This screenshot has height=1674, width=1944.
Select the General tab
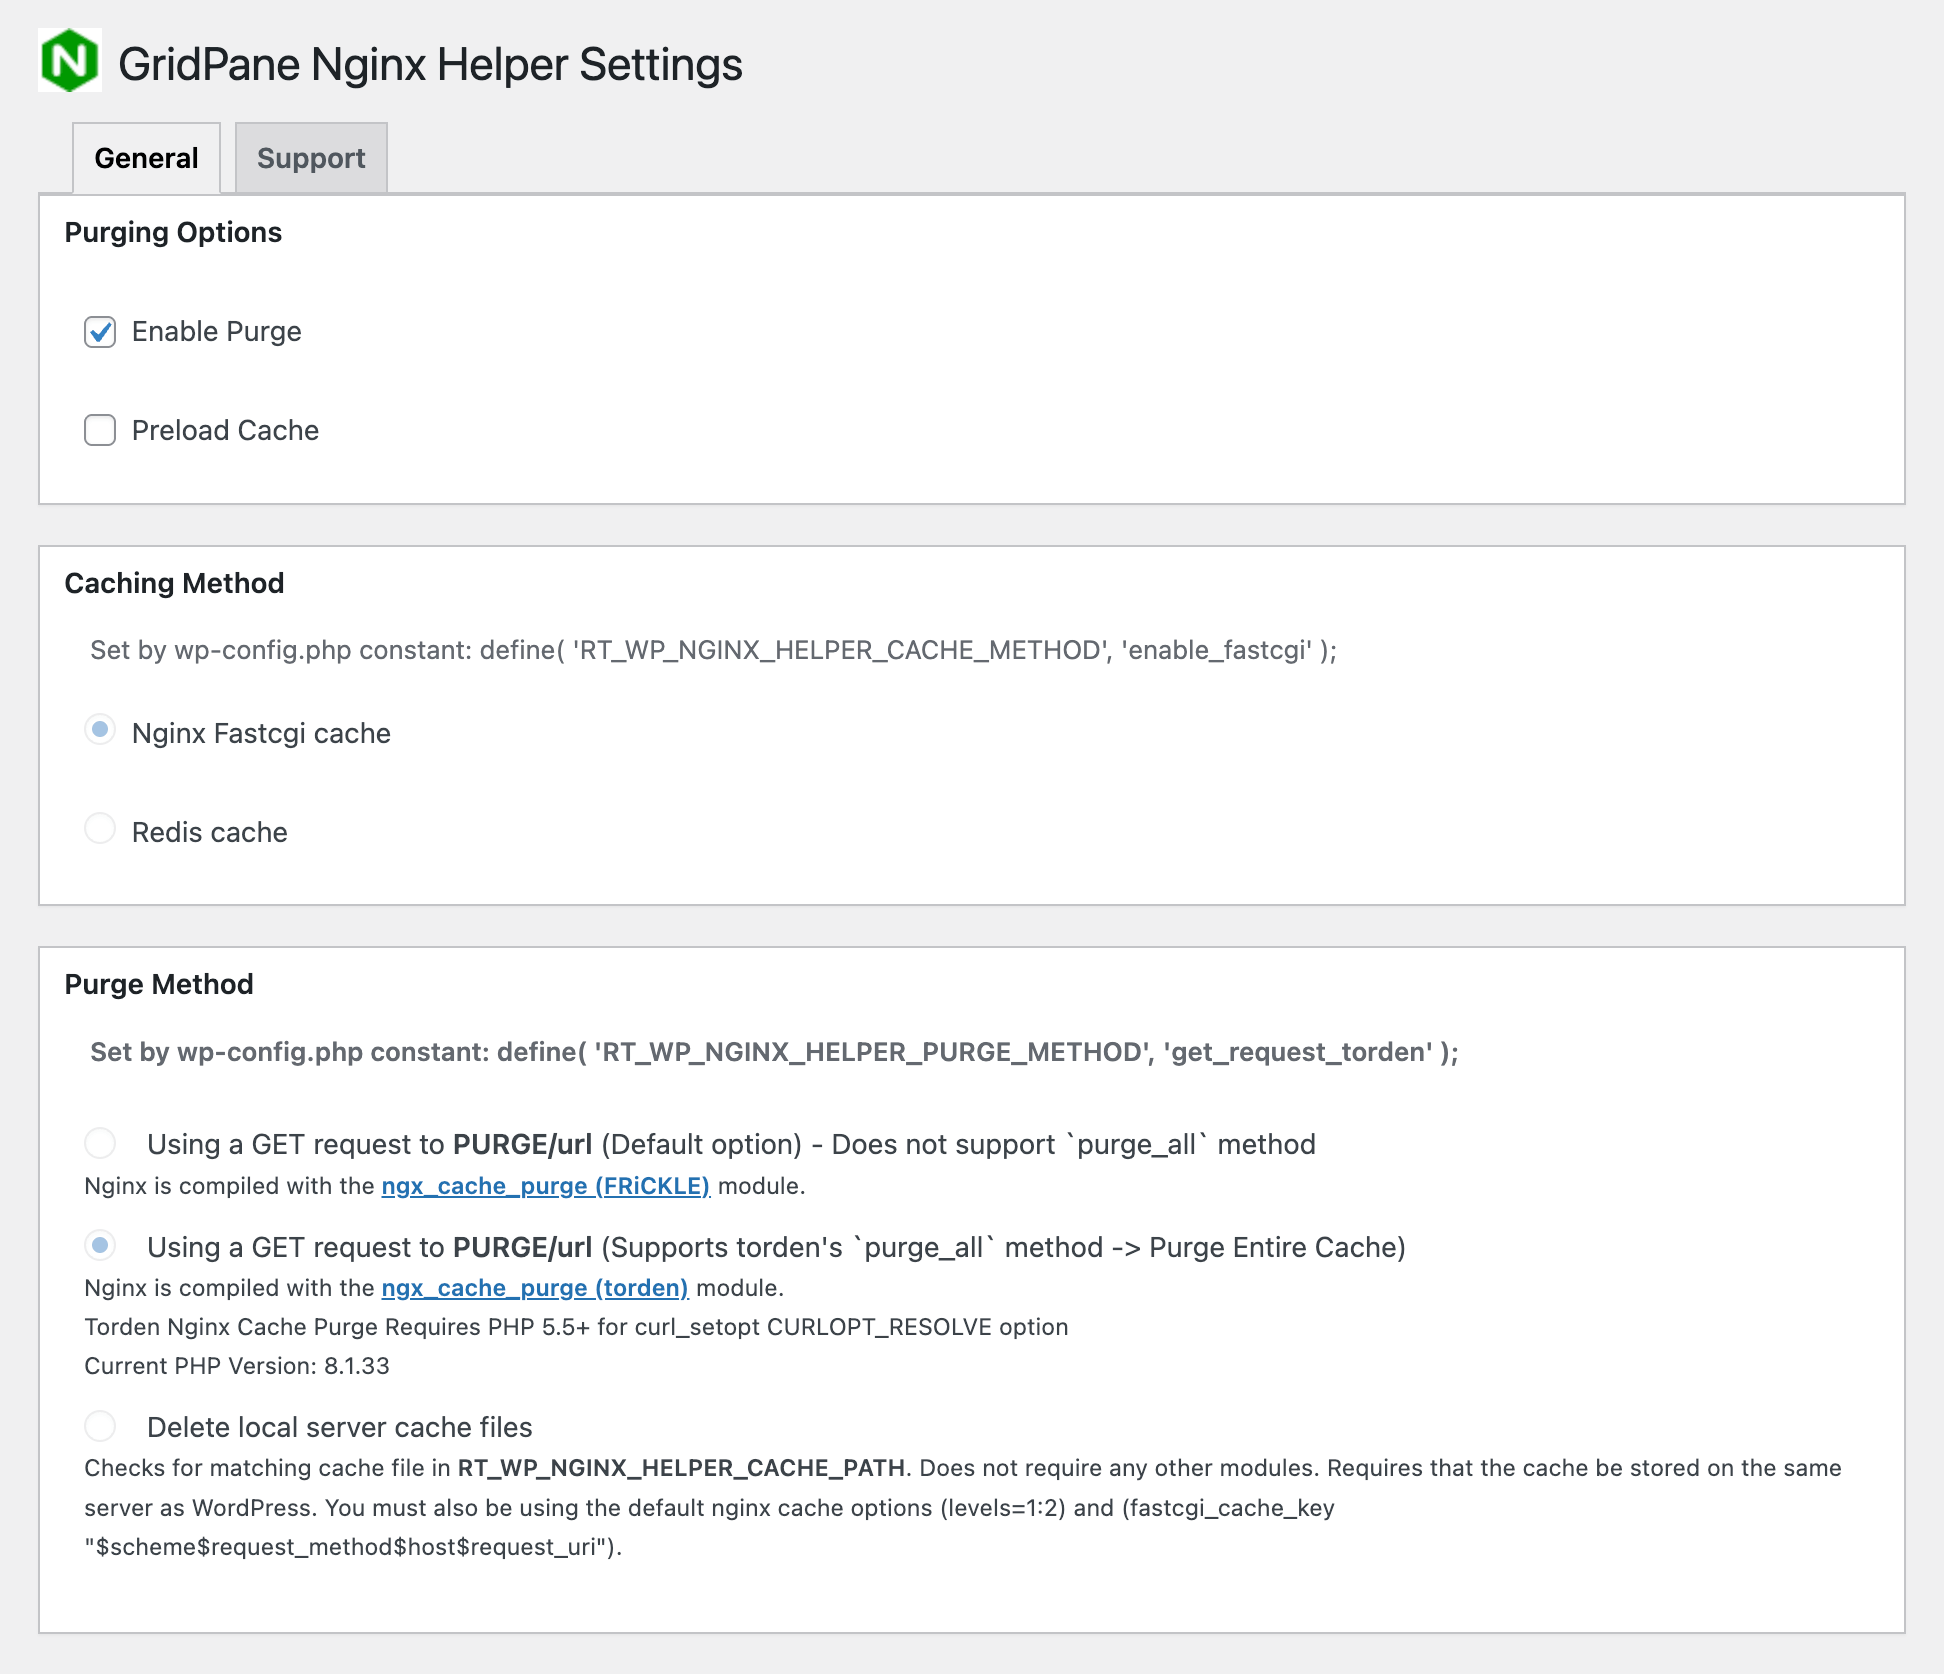146,158
